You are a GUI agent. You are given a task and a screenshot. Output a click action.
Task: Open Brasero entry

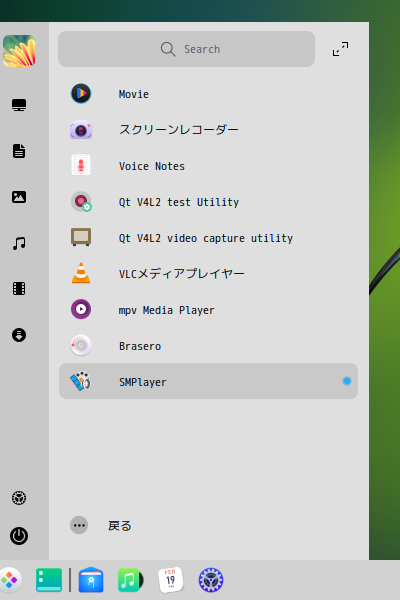click(x=208, y=346)
